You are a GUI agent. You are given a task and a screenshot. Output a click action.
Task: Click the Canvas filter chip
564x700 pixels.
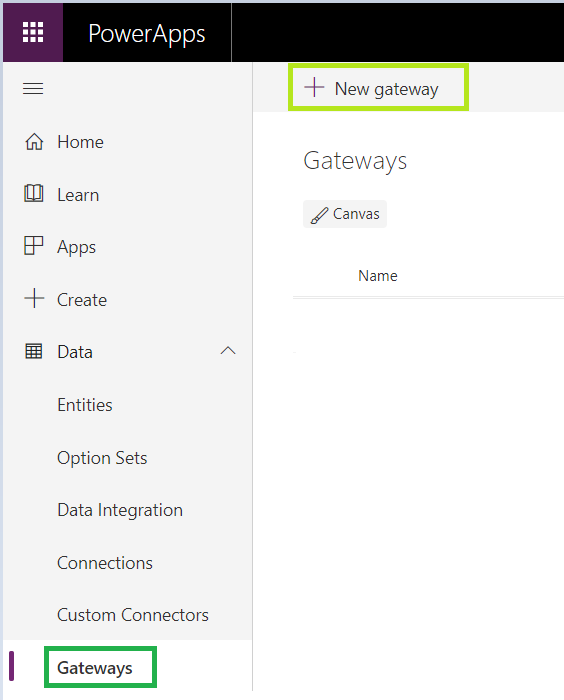click(x=345, y=214)
